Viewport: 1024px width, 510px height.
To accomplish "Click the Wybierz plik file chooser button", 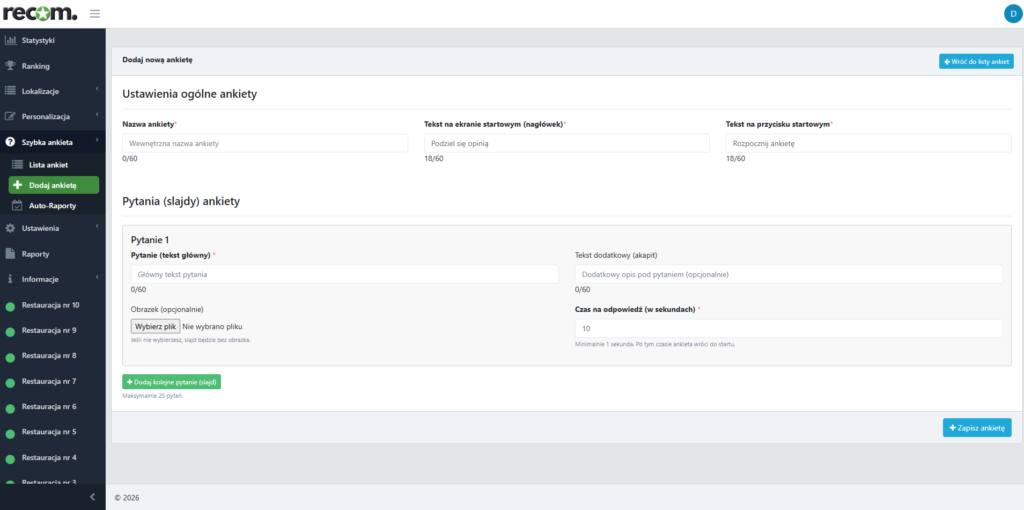I will [155, 326].
